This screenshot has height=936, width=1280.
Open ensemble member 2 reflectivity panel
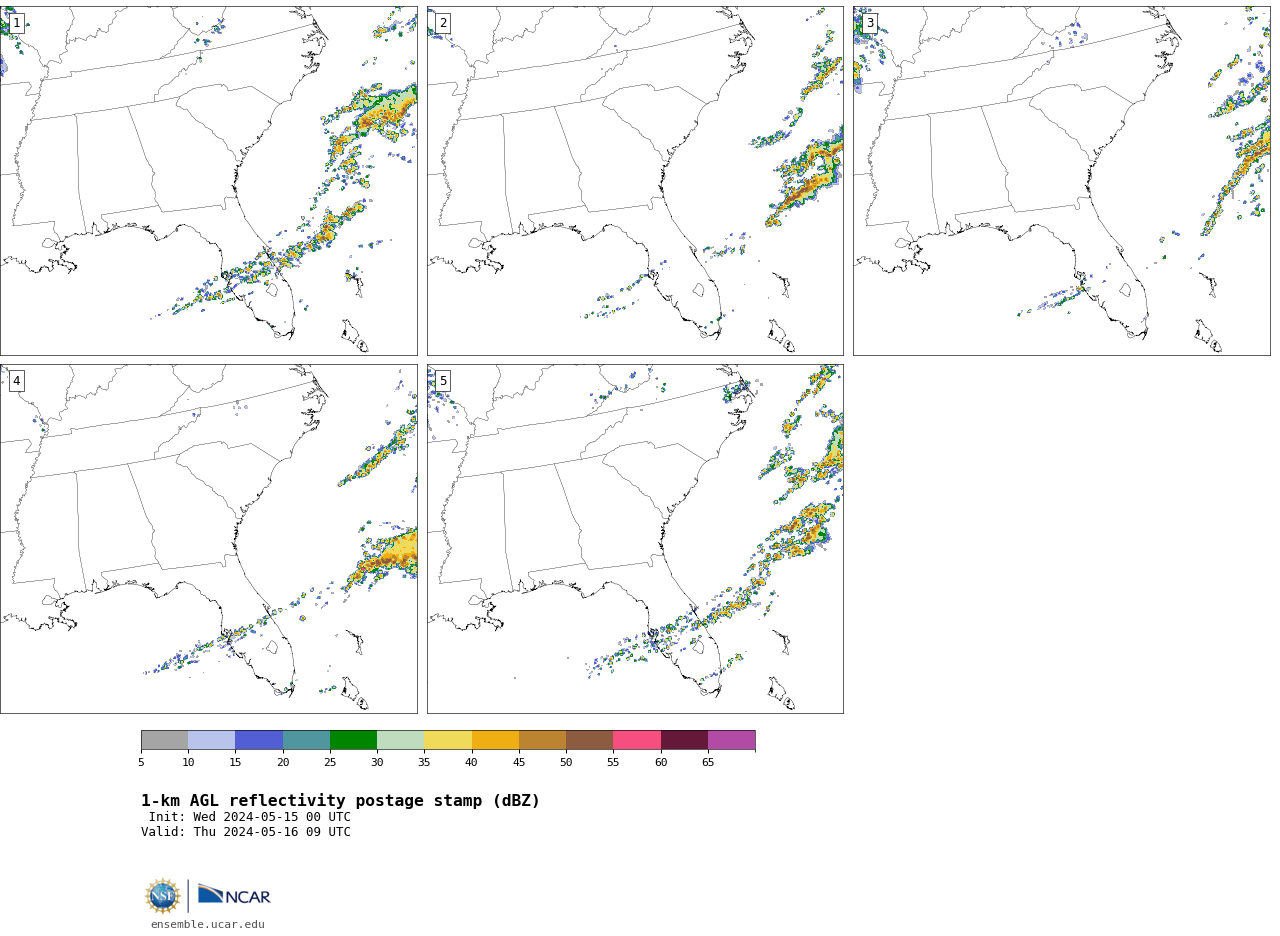click(635, 181)
